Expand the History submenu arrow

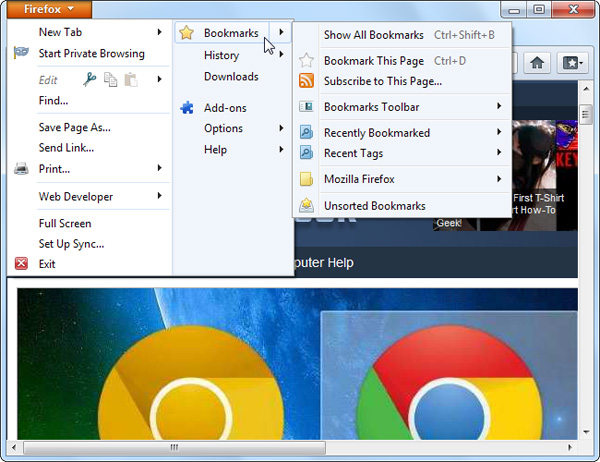(x=281, y=54)
